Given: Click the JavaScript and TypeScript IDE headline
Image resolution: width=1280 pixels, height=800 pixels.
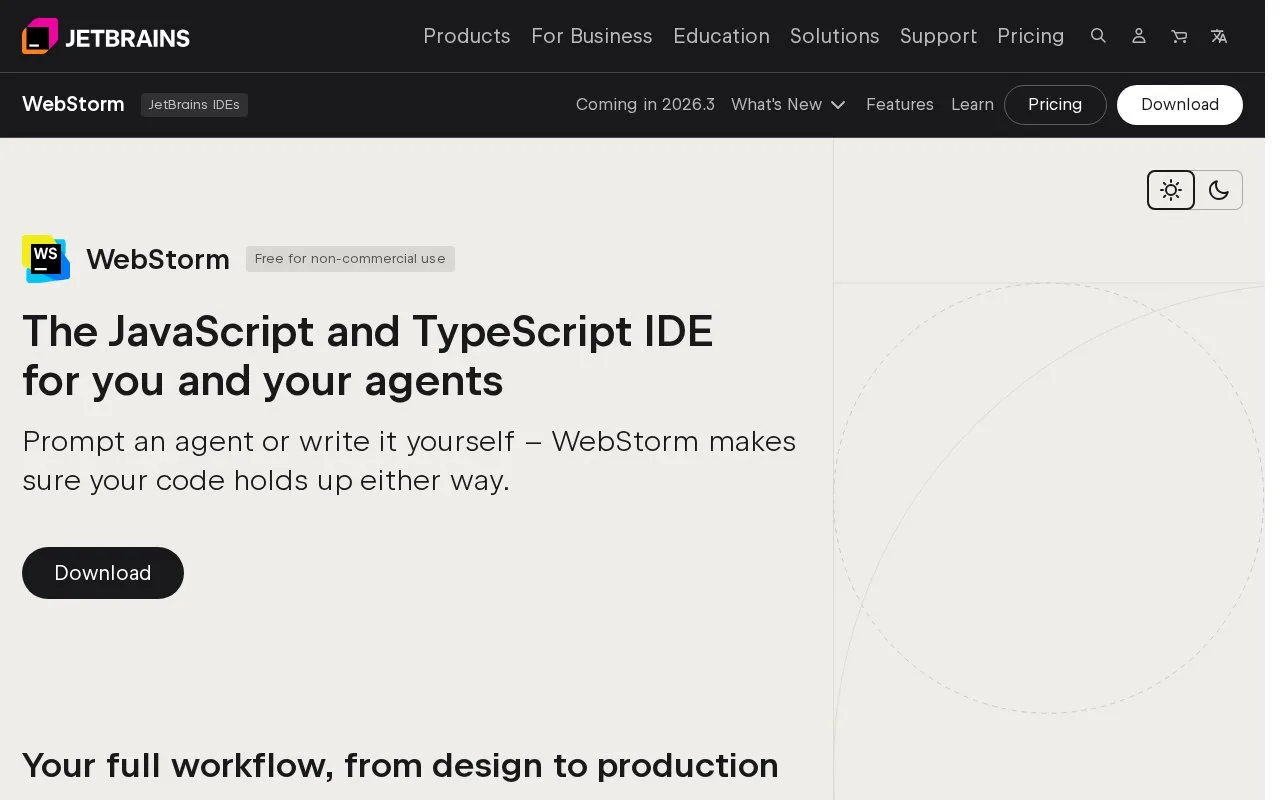Looking at the screenshot, I should [x=368, y=356].
